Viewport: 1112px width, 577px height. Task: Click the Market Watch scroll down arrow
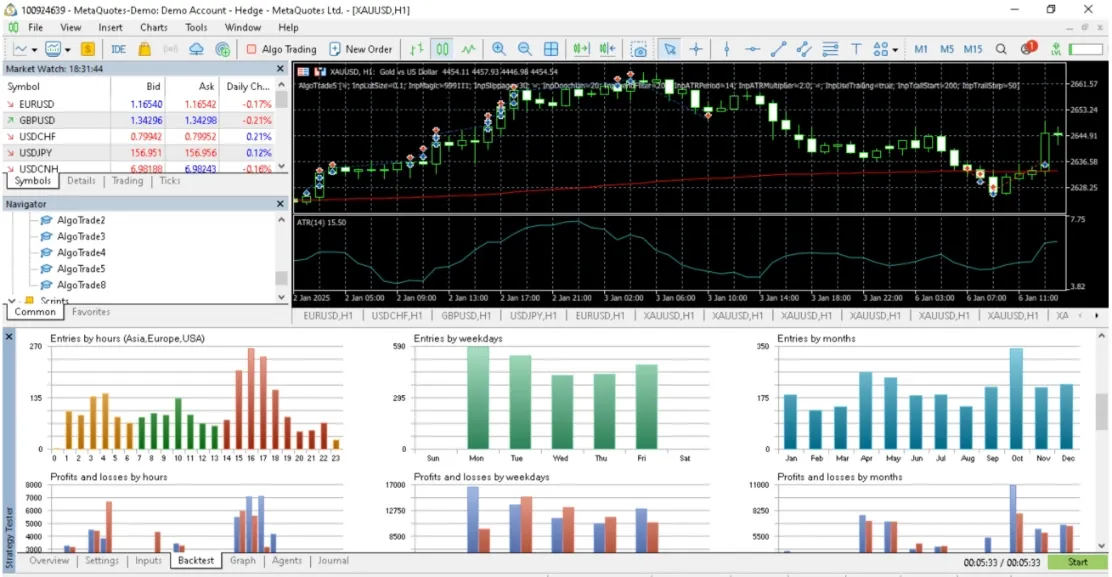pyautogui.click(x=282, y=167)
